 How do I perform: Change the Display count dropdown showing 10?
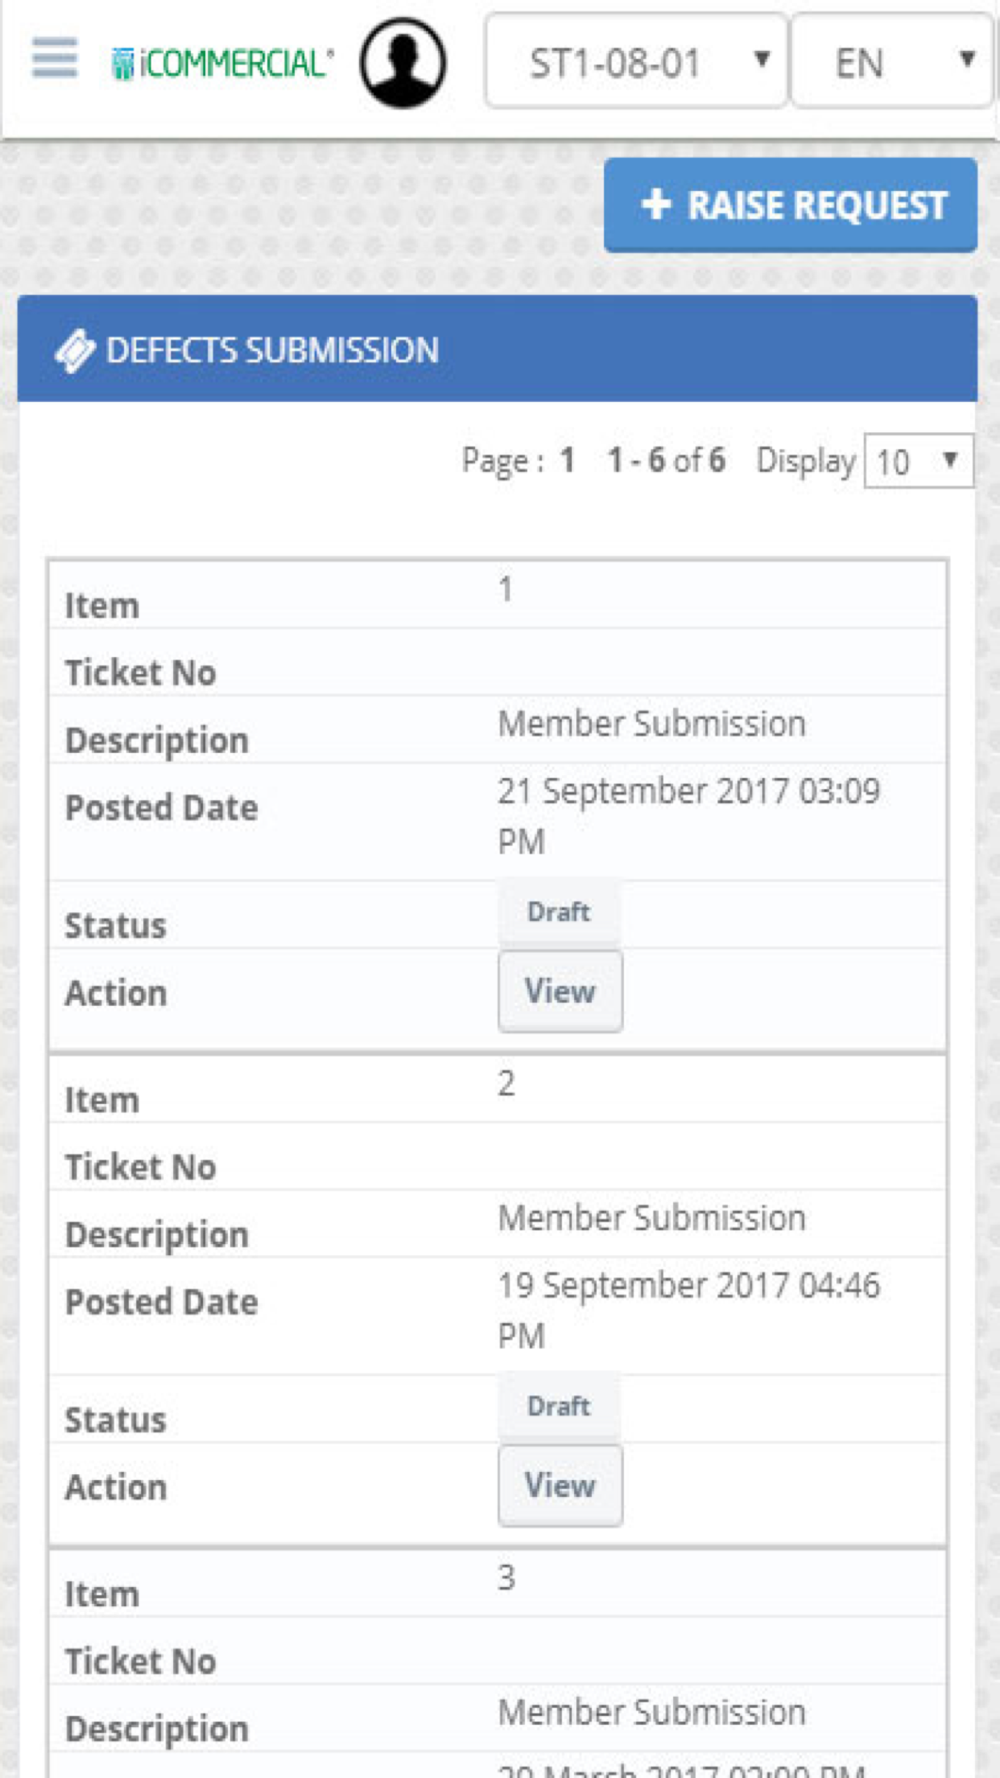(x=917, y=461)
